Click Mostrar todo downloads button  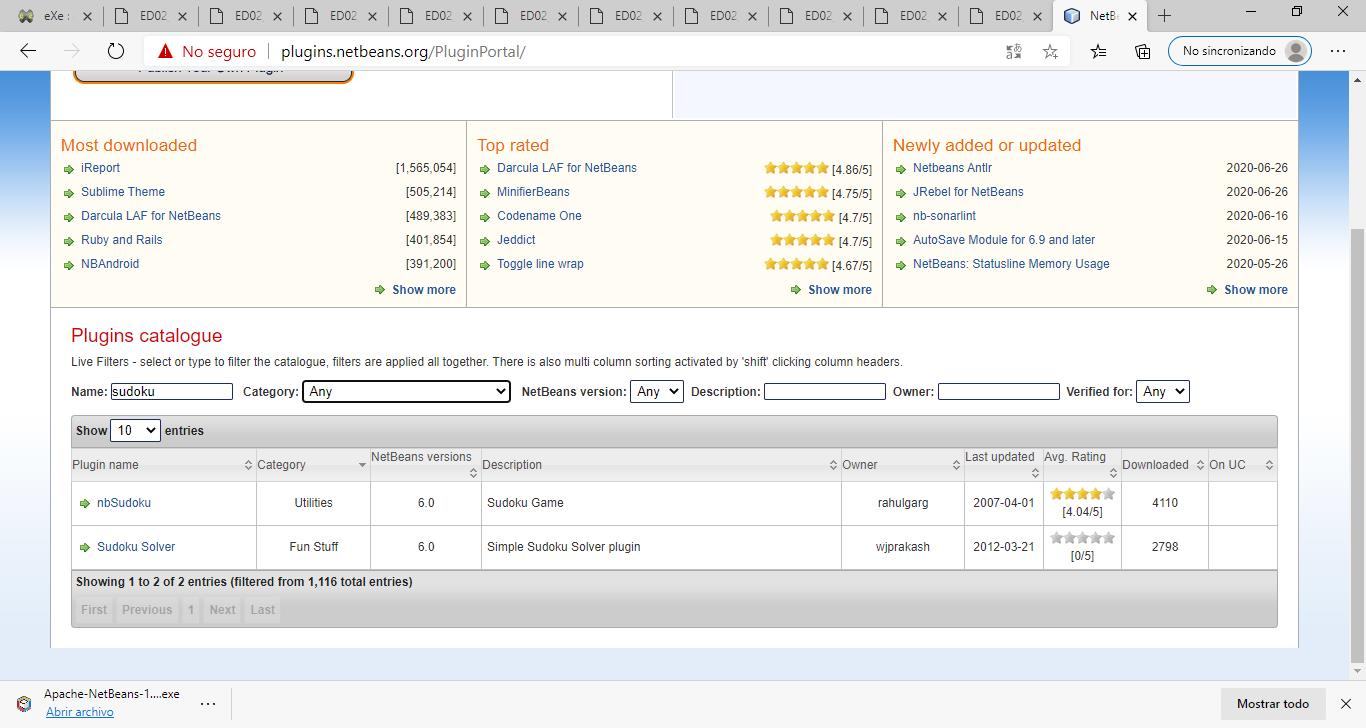point(1272,704)
